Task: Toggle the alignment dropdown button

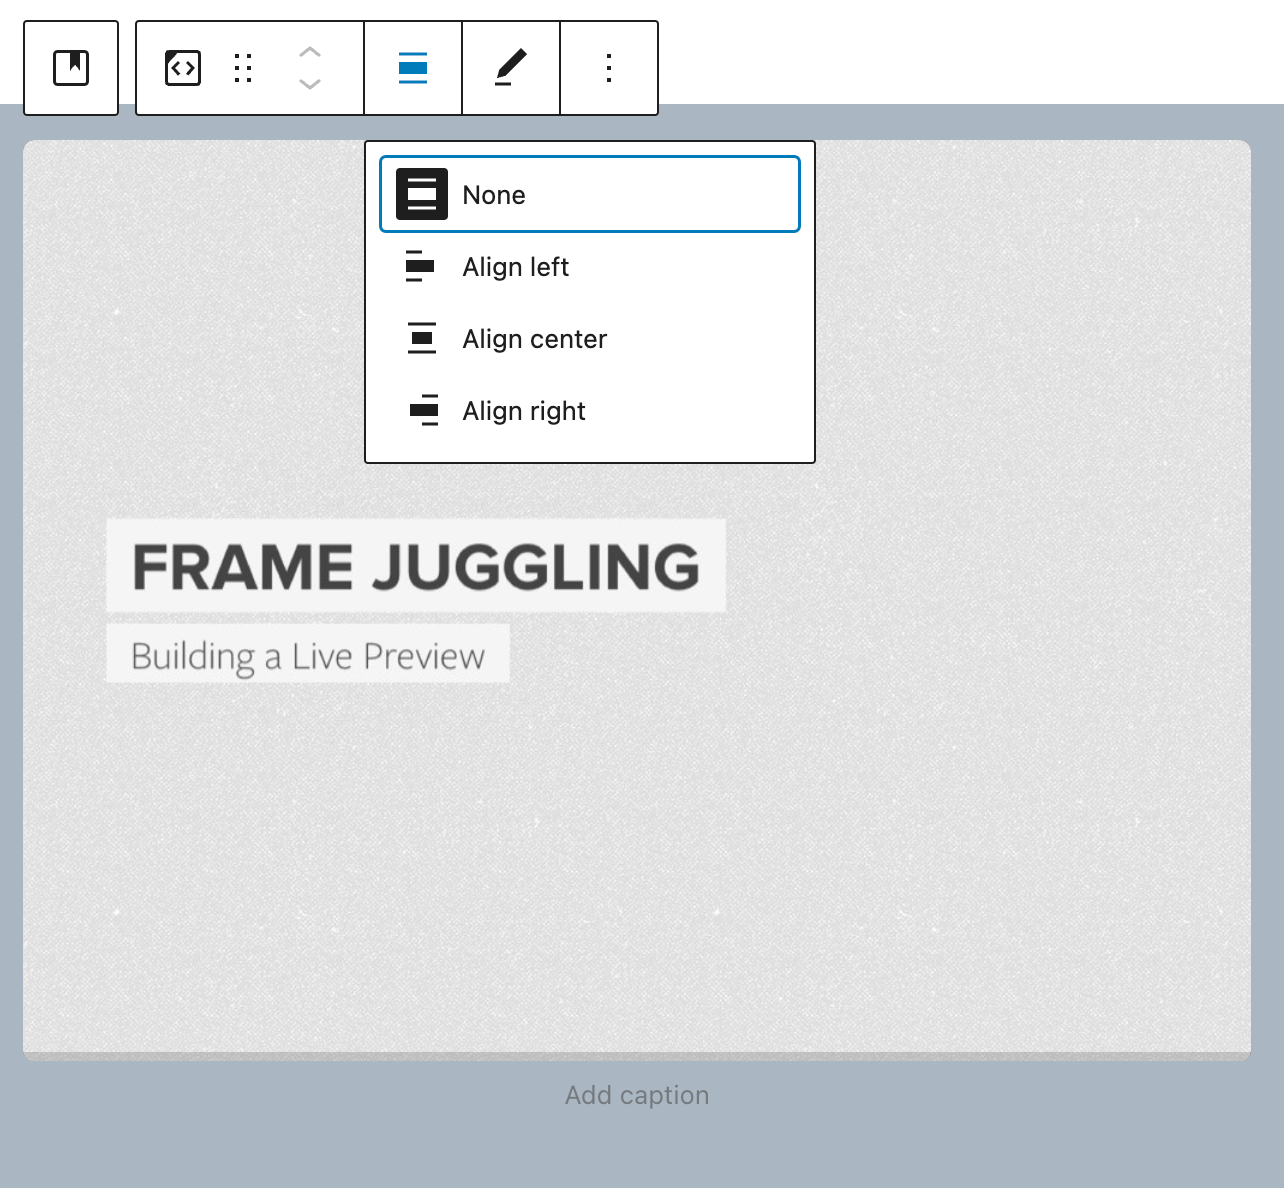Action: (413, 68)
